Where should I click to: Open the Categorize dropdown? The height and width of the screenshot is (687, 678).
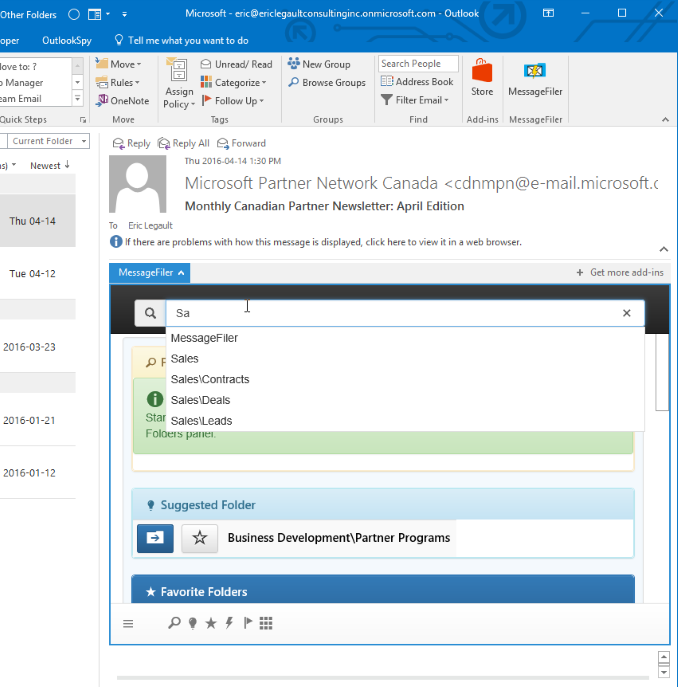(233, 82)
